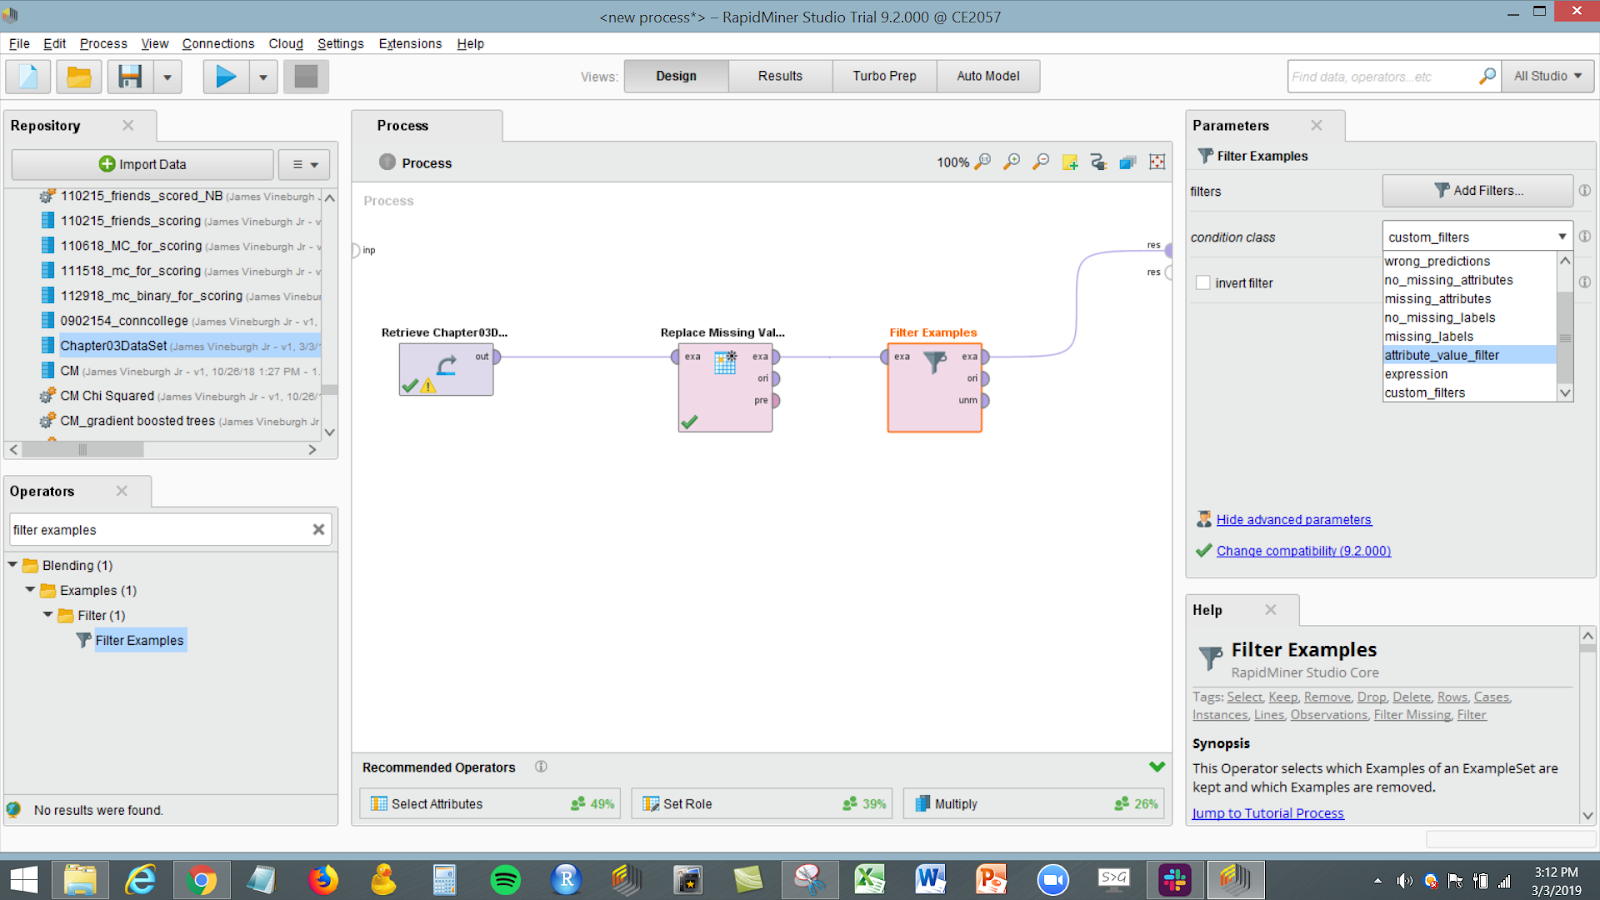Close the Parameters panel tab
Image resolution: width=1600 pixels, height=900 pixels.
[x=1316, y=125]
